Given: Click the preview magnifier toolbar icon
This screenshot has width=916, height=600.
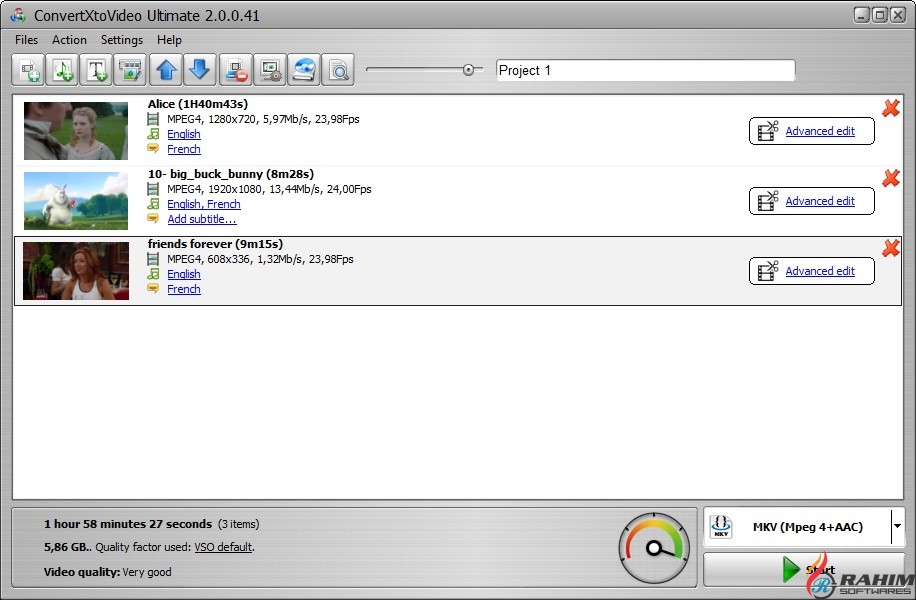Looking at the screenshot, I should pyautogui.click(x=339, y=70).
